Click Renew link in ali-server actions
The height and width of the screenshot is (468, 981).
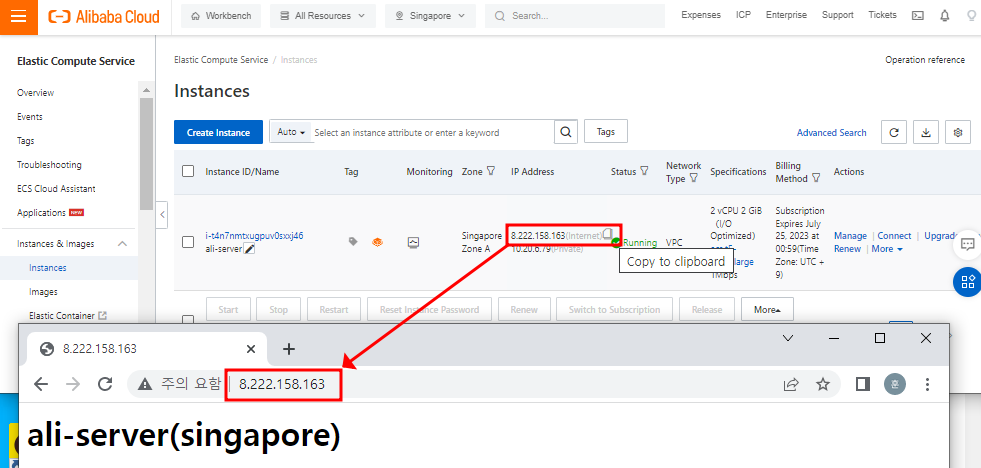point(847,249)
